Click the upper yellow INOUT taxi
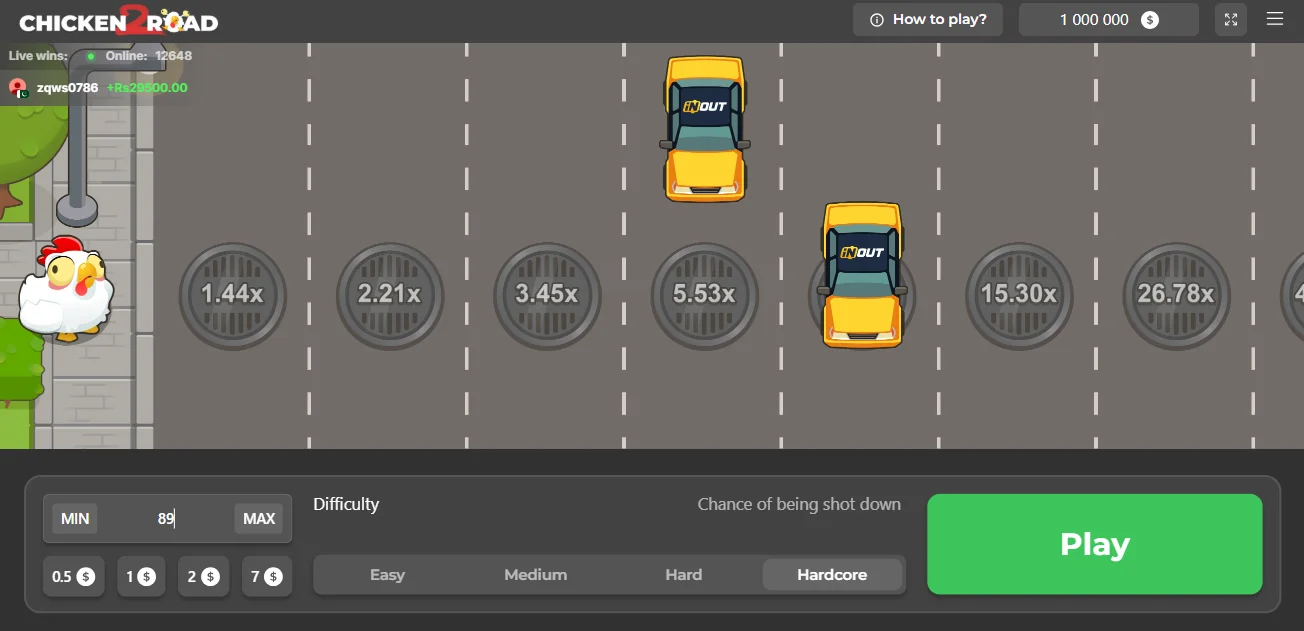Viewport: 1304px width, 631px height. tap(705, 128)
